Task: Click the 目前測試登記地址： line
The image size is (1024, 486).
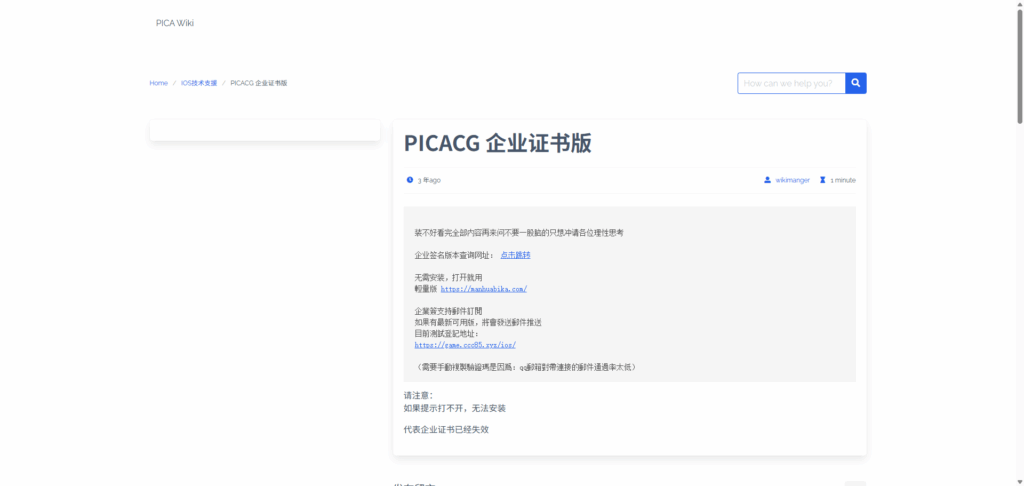Action: pyautogui.click(x=447, y=333)
